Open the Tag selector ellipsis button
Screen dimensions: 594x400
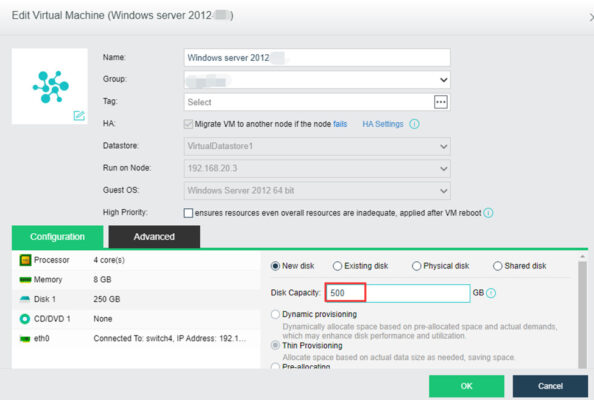pyautogui.click(x=441, y=102)
